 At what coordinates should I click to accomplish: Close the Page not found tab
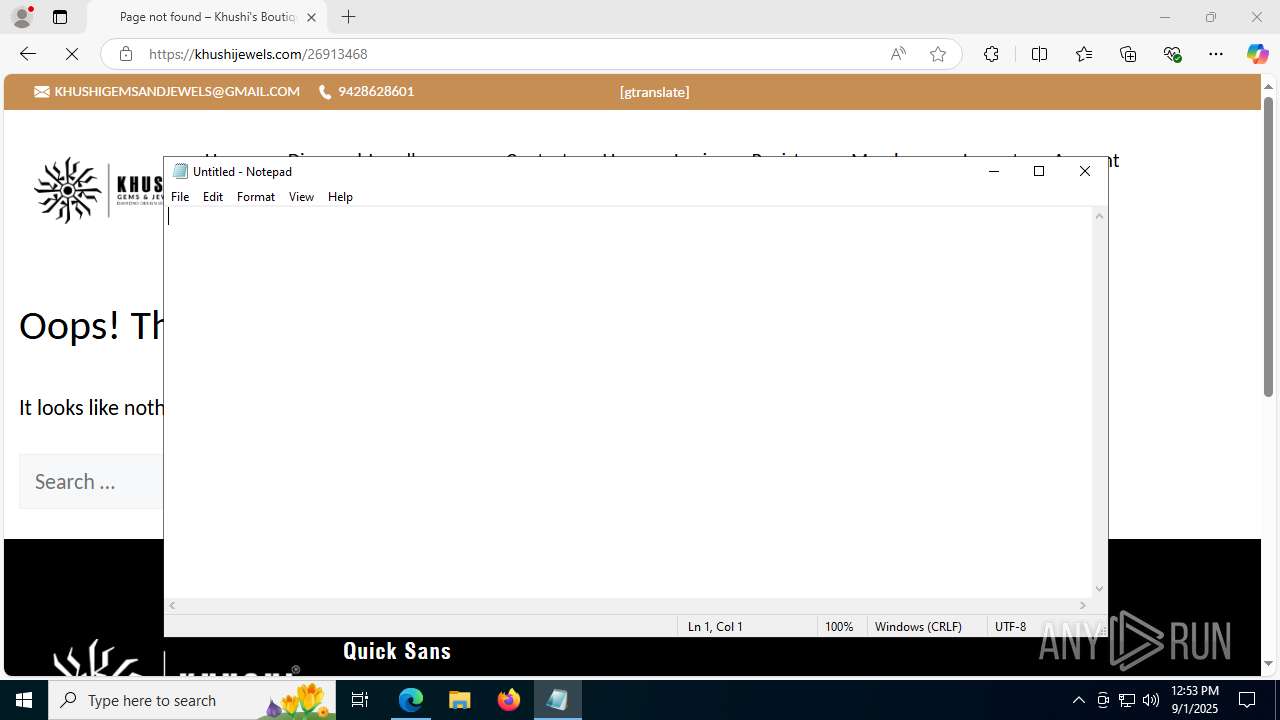tap(311, 17)
